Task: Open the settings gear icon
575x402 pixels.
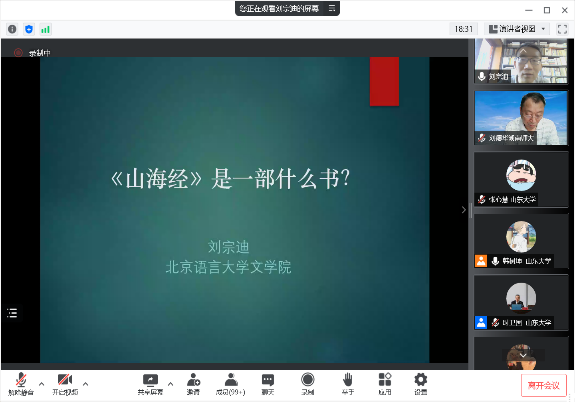Action: coord(421,384)
